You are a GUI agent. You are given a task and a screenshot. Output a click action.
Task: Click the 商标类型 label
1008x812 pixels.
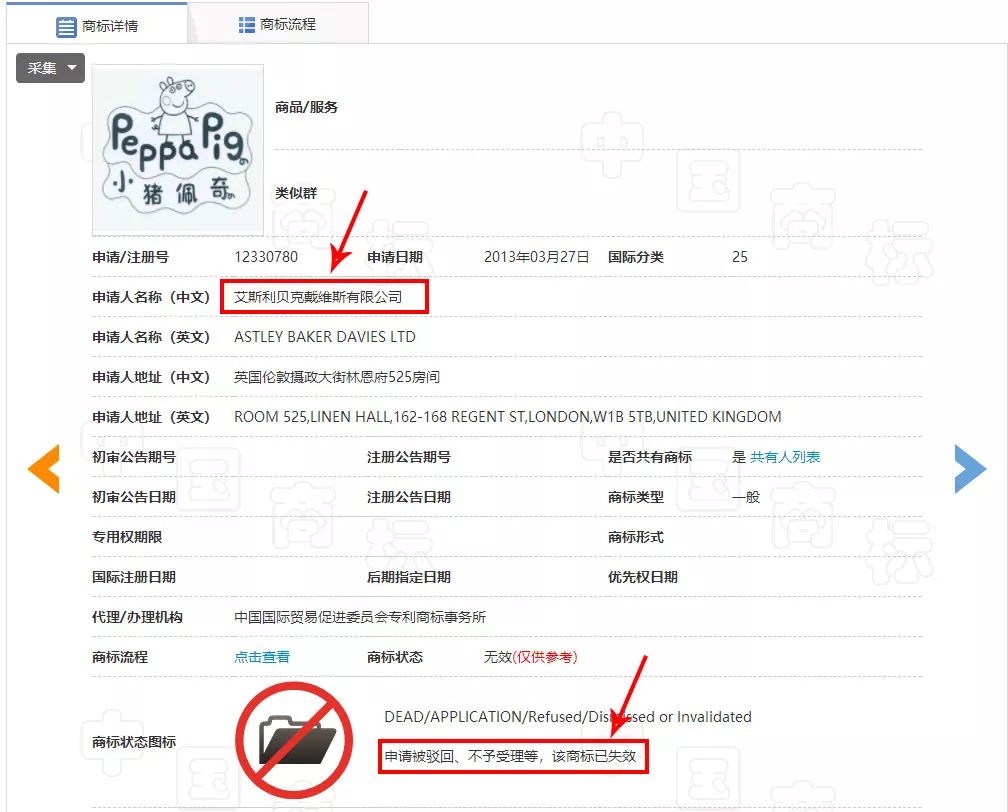click(636, 497)
